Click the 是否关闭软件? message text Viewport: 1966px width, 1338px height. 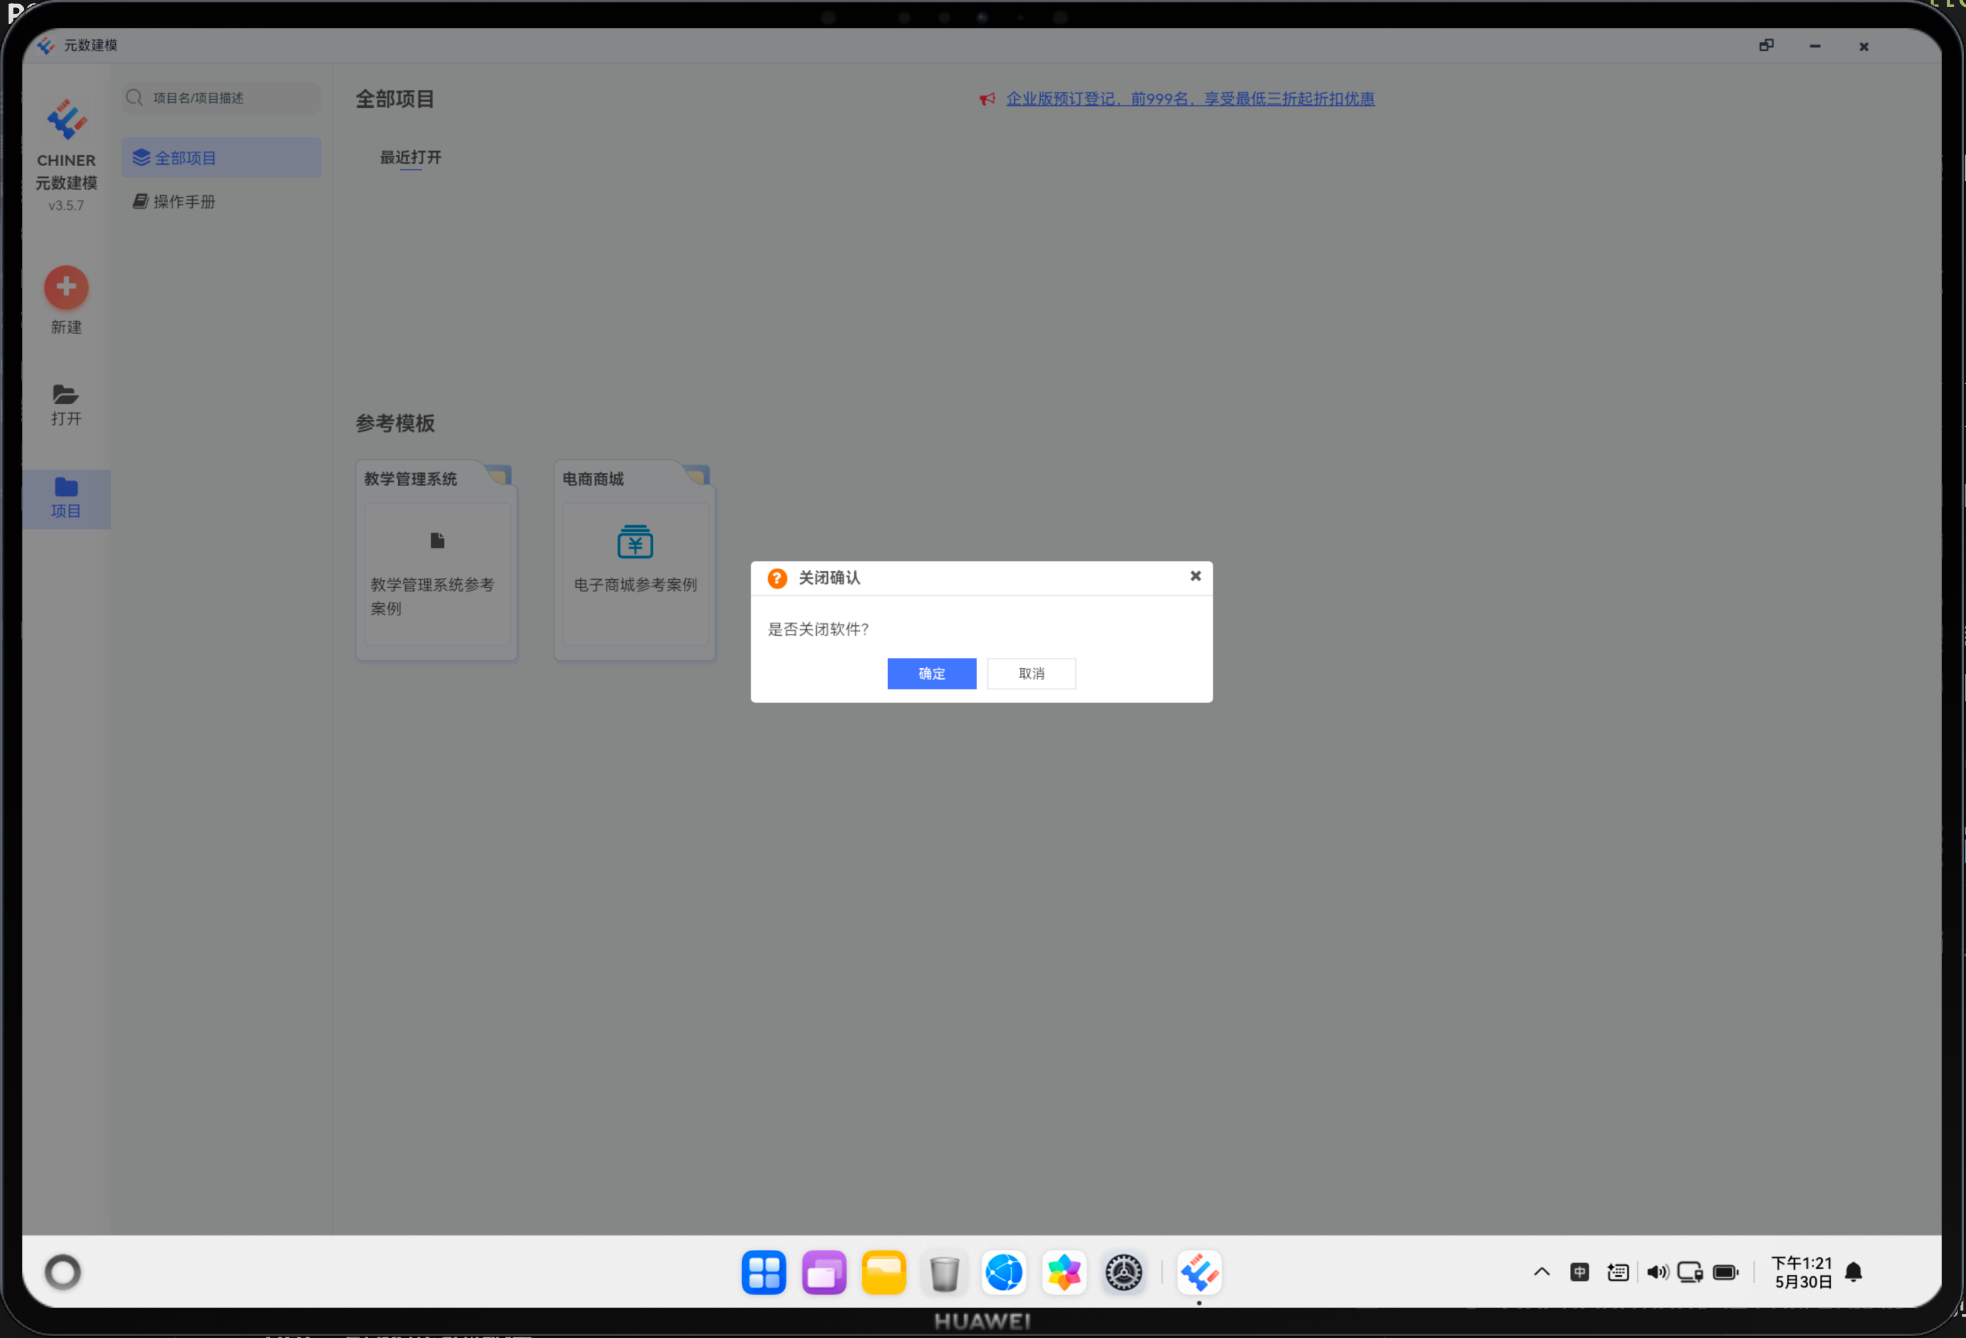818,629
